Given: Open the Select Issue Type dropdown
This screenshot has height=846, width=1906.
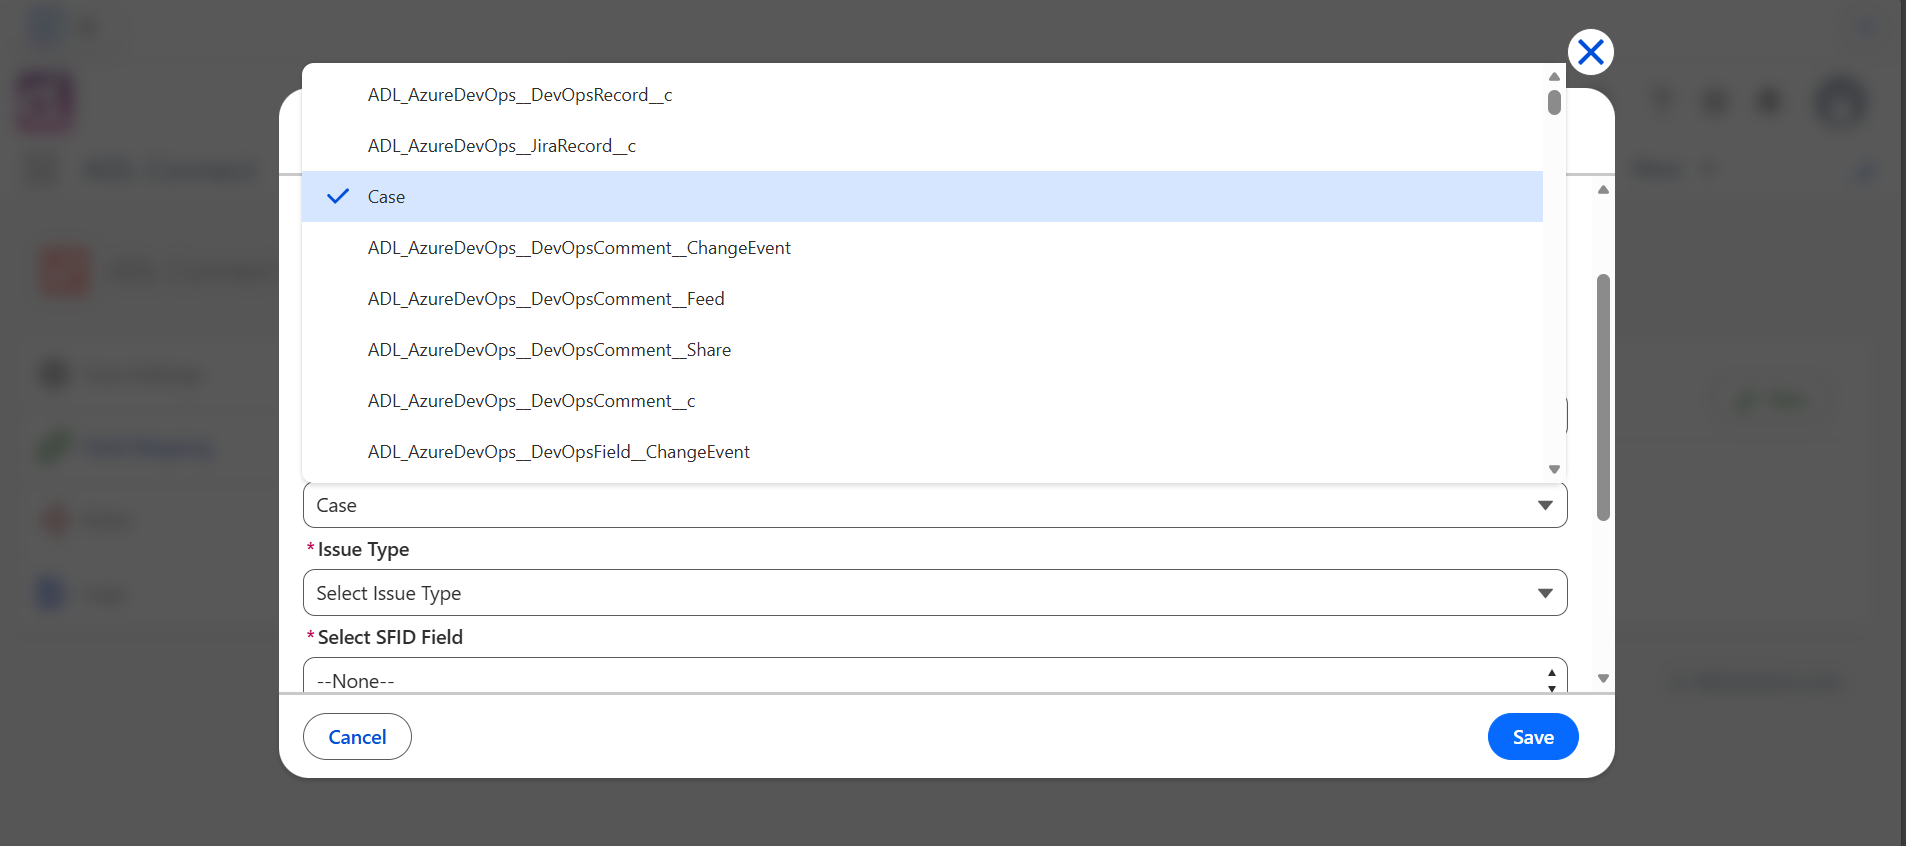Looking at the screenshot, I should [935, 593].
